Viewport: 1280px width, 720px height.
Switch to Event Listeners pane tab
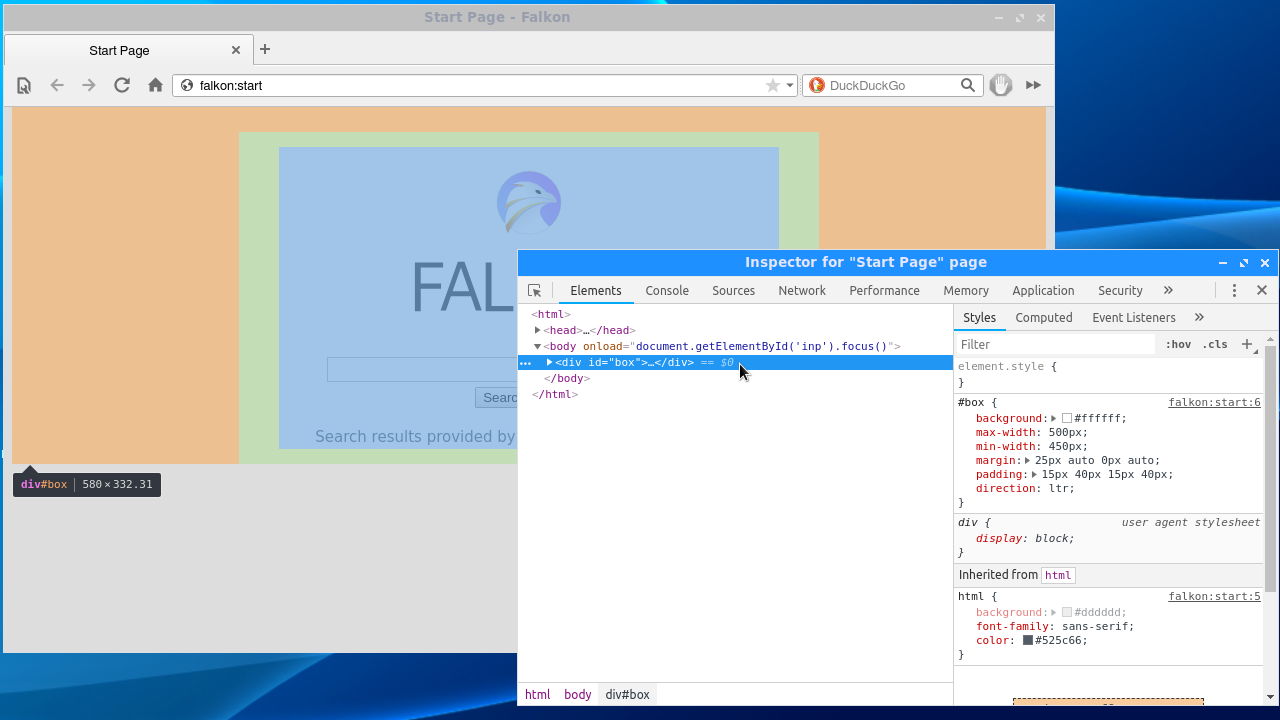tap(1134, 318)
